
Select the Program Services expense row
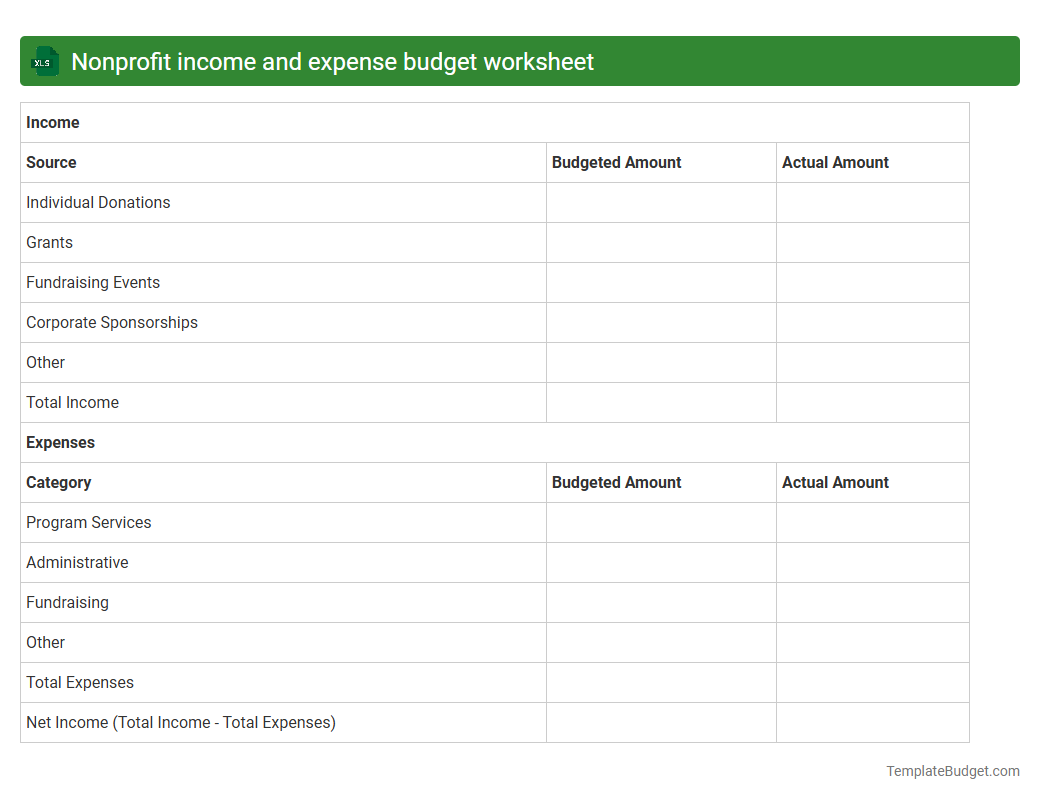point(88,522)
